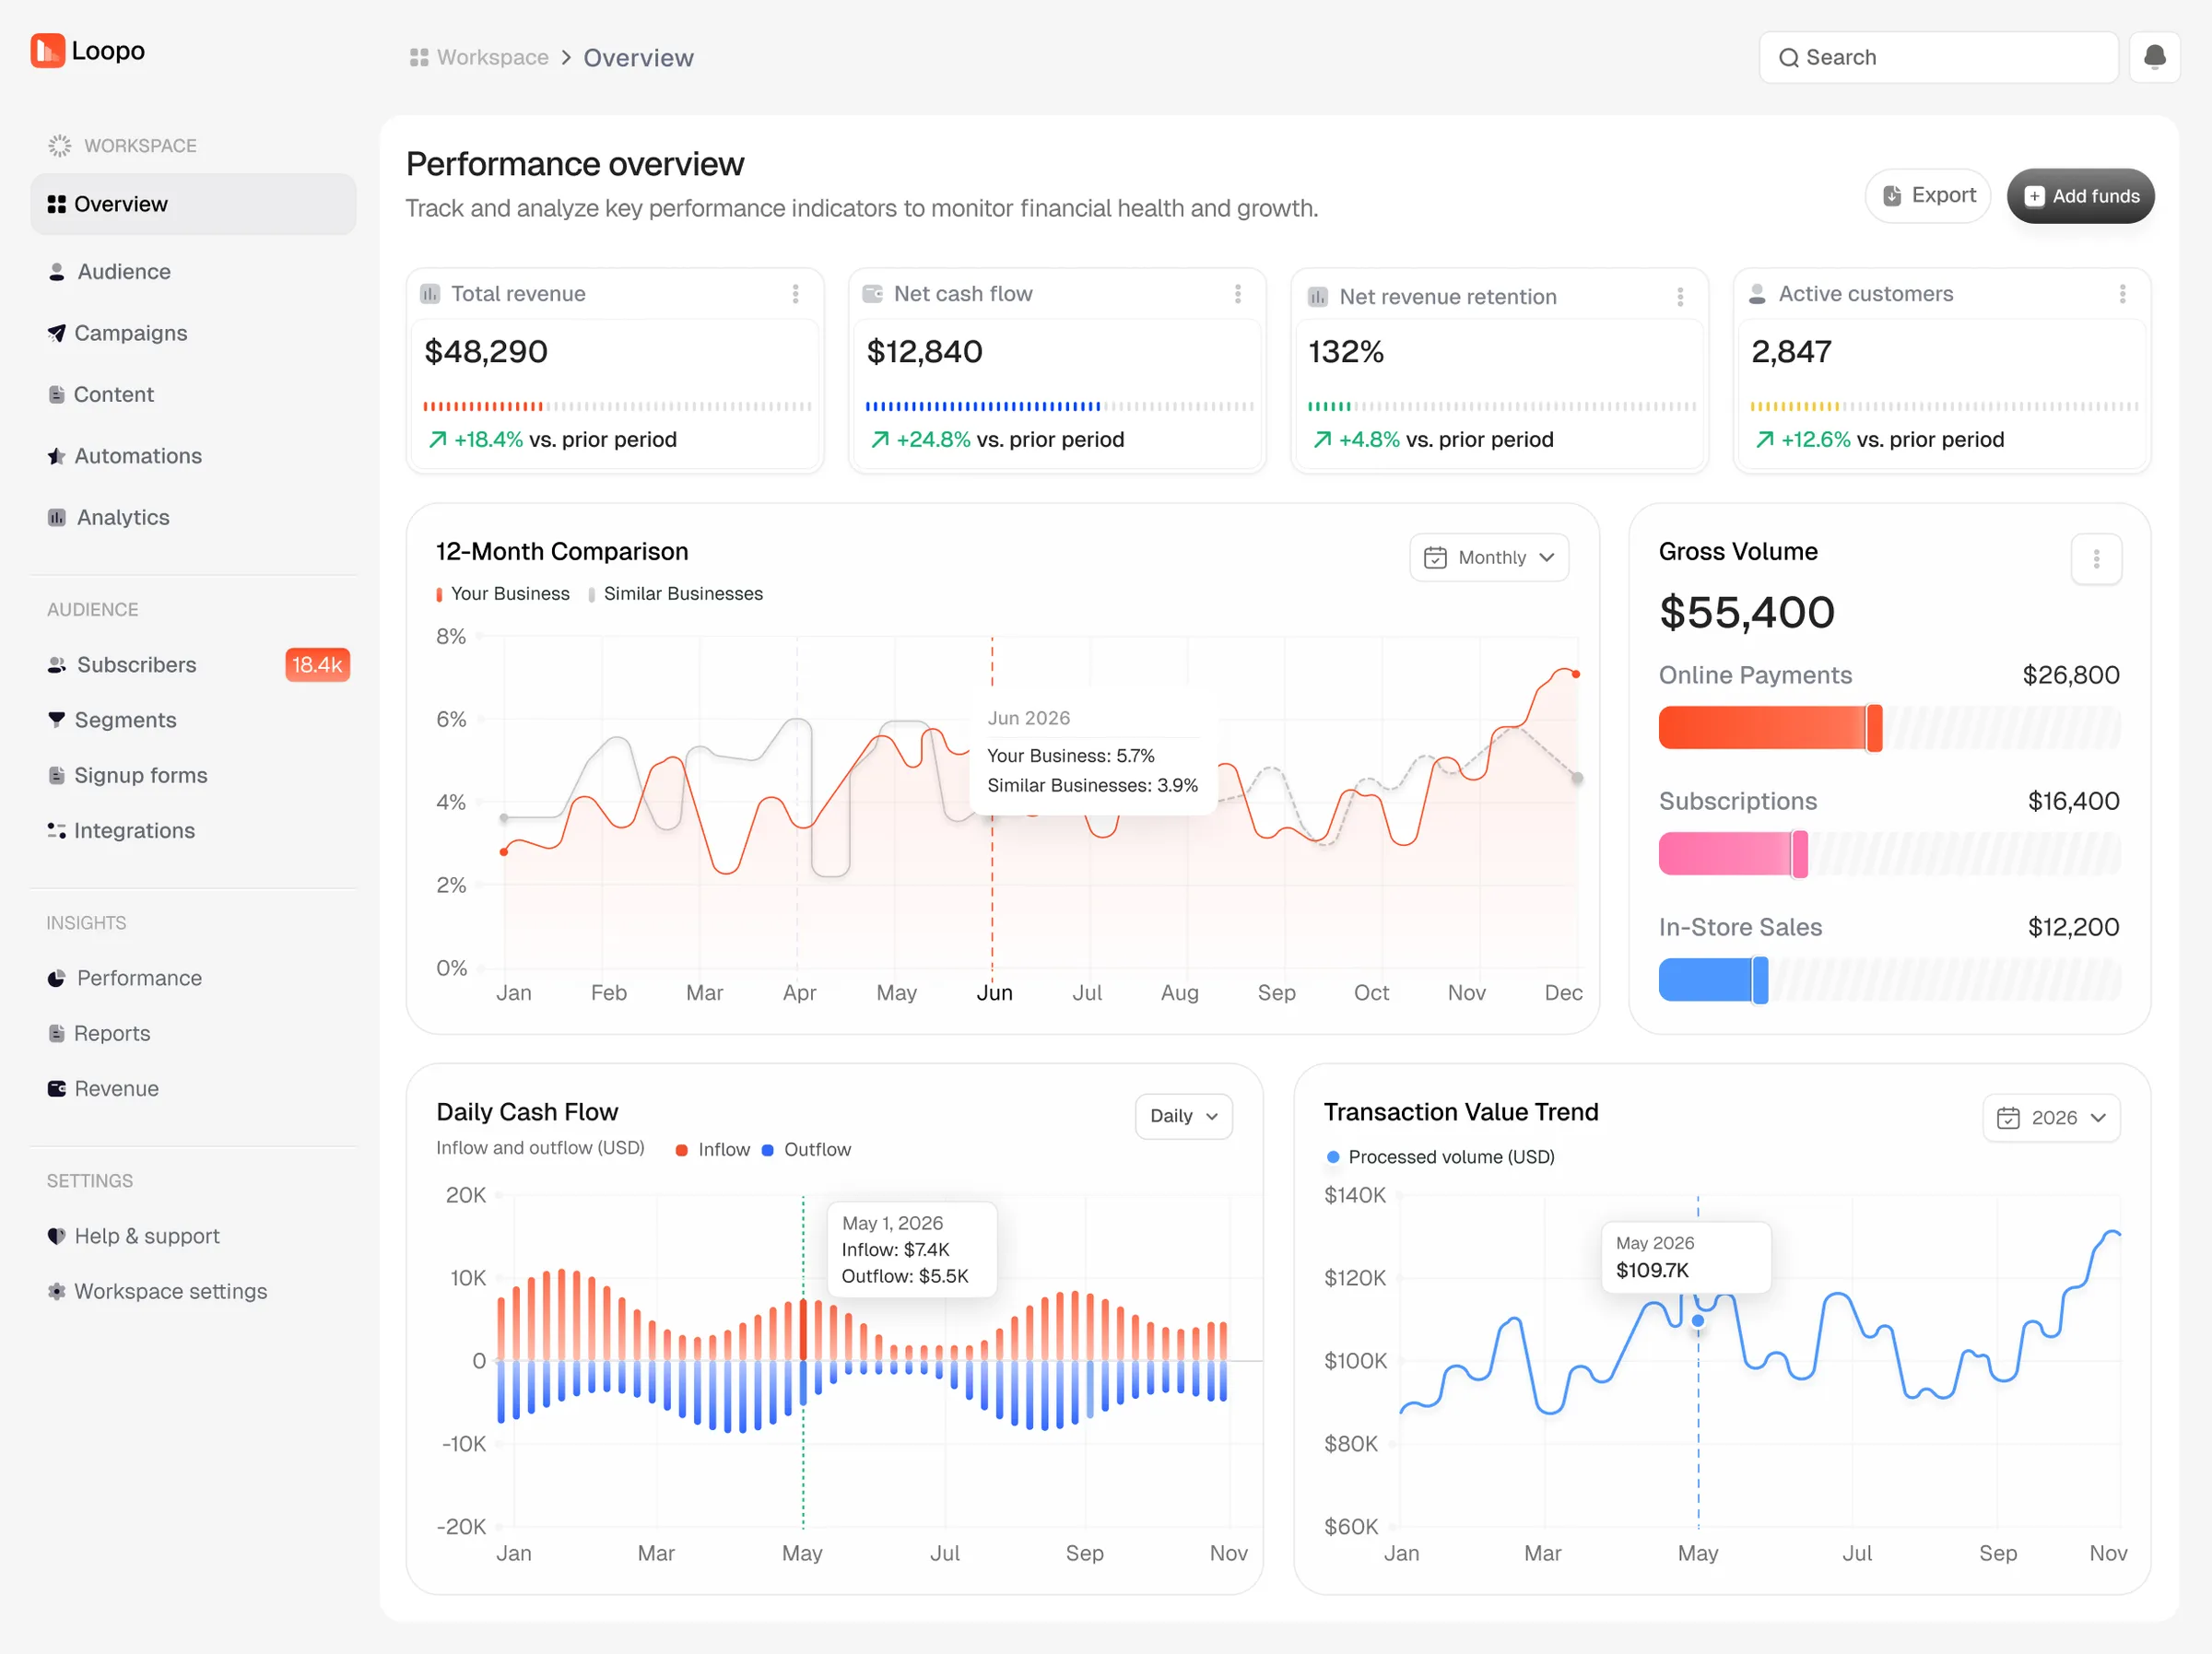This screenshot has height=1654, width=2212.
Task: Click the Online Payments progress bar handle
Action: pyautogui.click(x=1874, y=728)
